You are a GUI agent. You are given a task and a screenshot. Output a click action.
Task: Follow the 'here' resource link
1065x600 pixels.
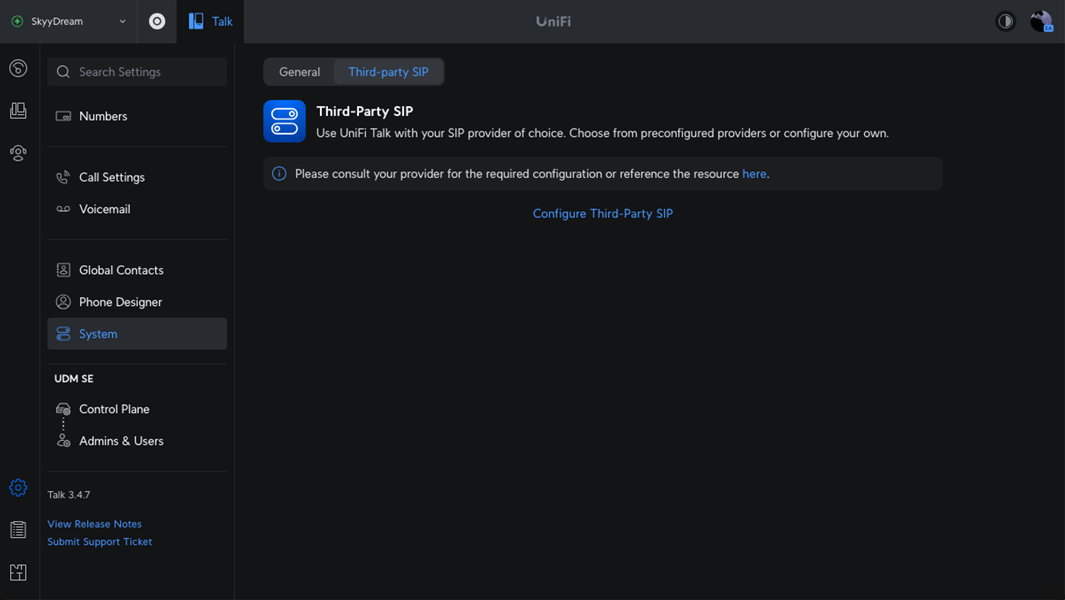[754, 174]
